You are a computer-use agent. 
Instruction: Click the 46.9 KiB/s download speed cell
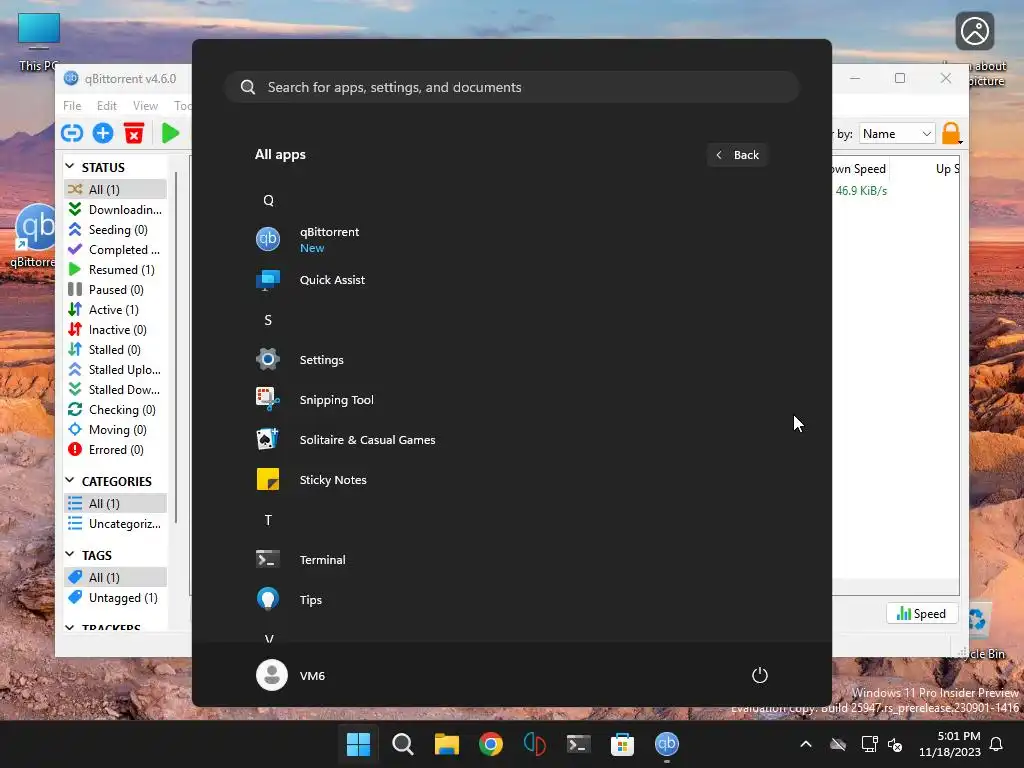point(861,191)
